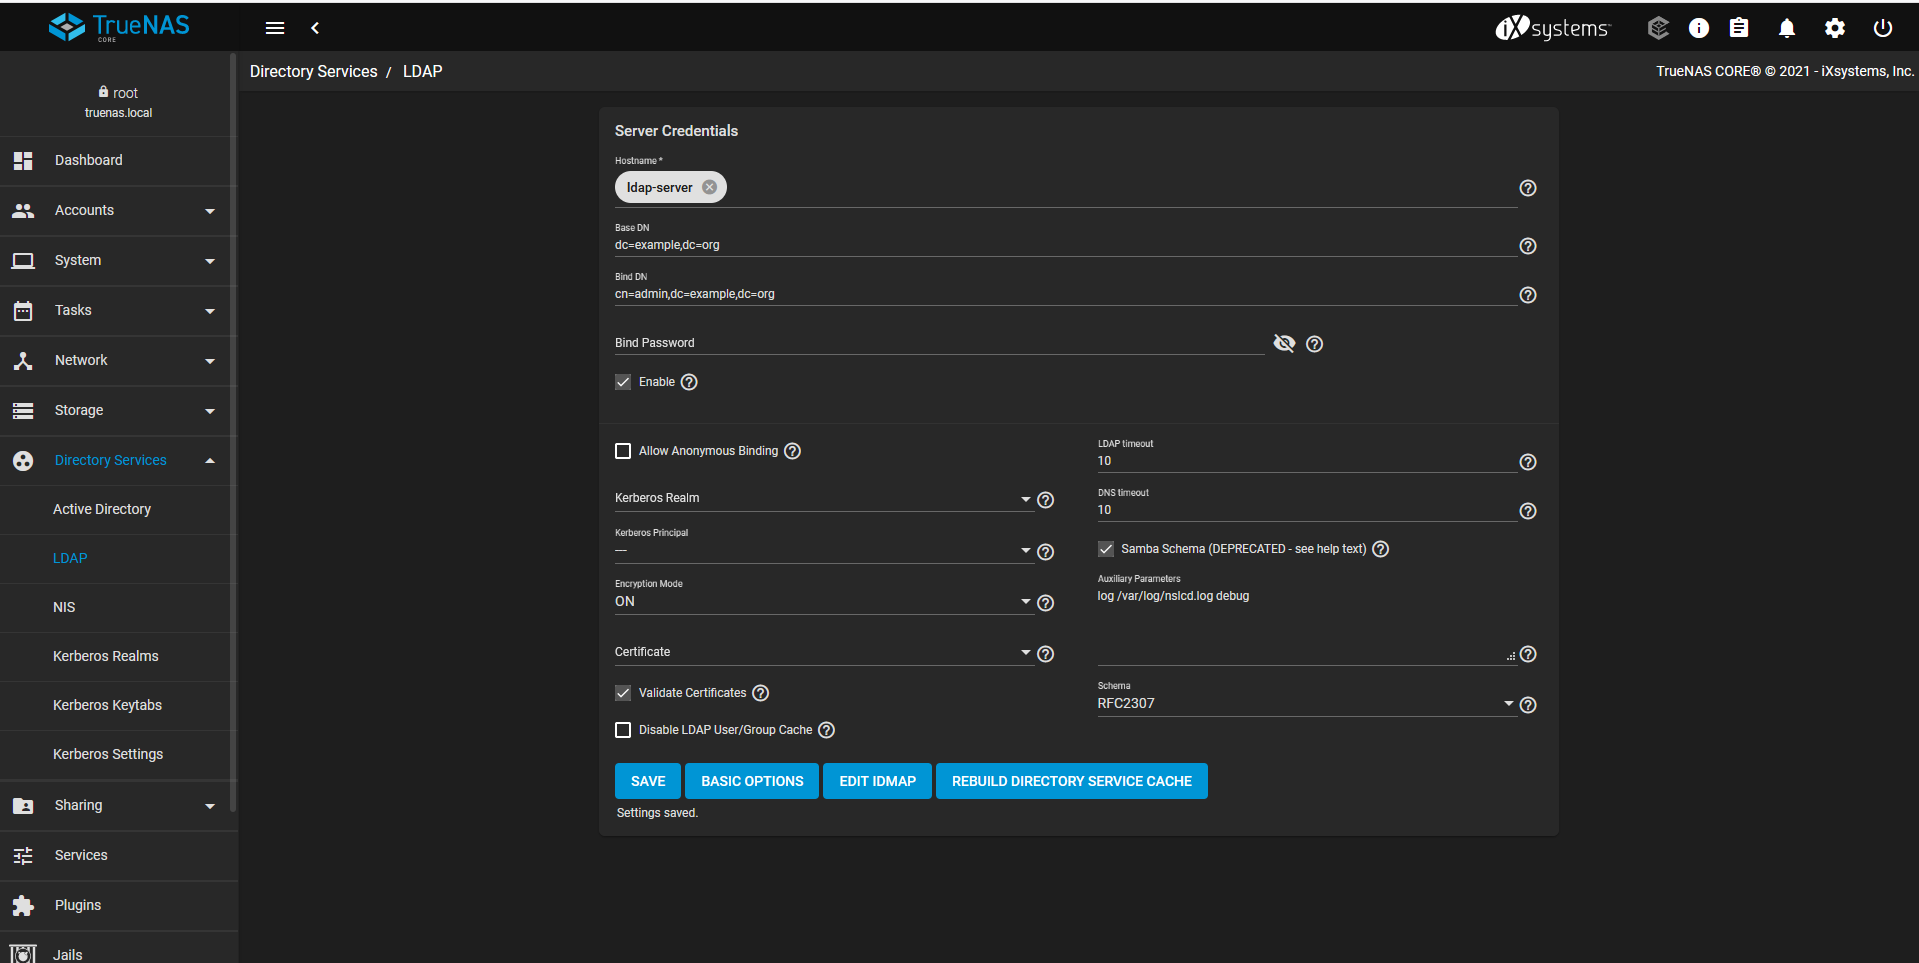
Task: Click the SAVE button
Action: pos(648,781)
